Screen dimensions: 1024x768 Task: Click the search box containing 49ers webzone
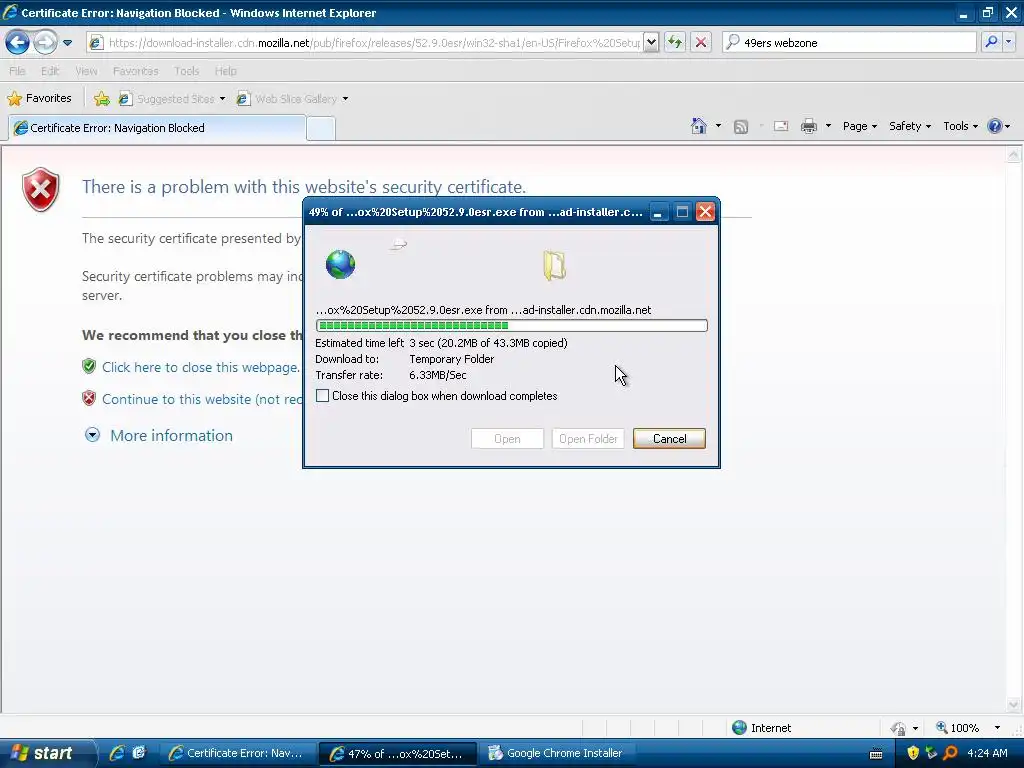click(x=849, y=43)
